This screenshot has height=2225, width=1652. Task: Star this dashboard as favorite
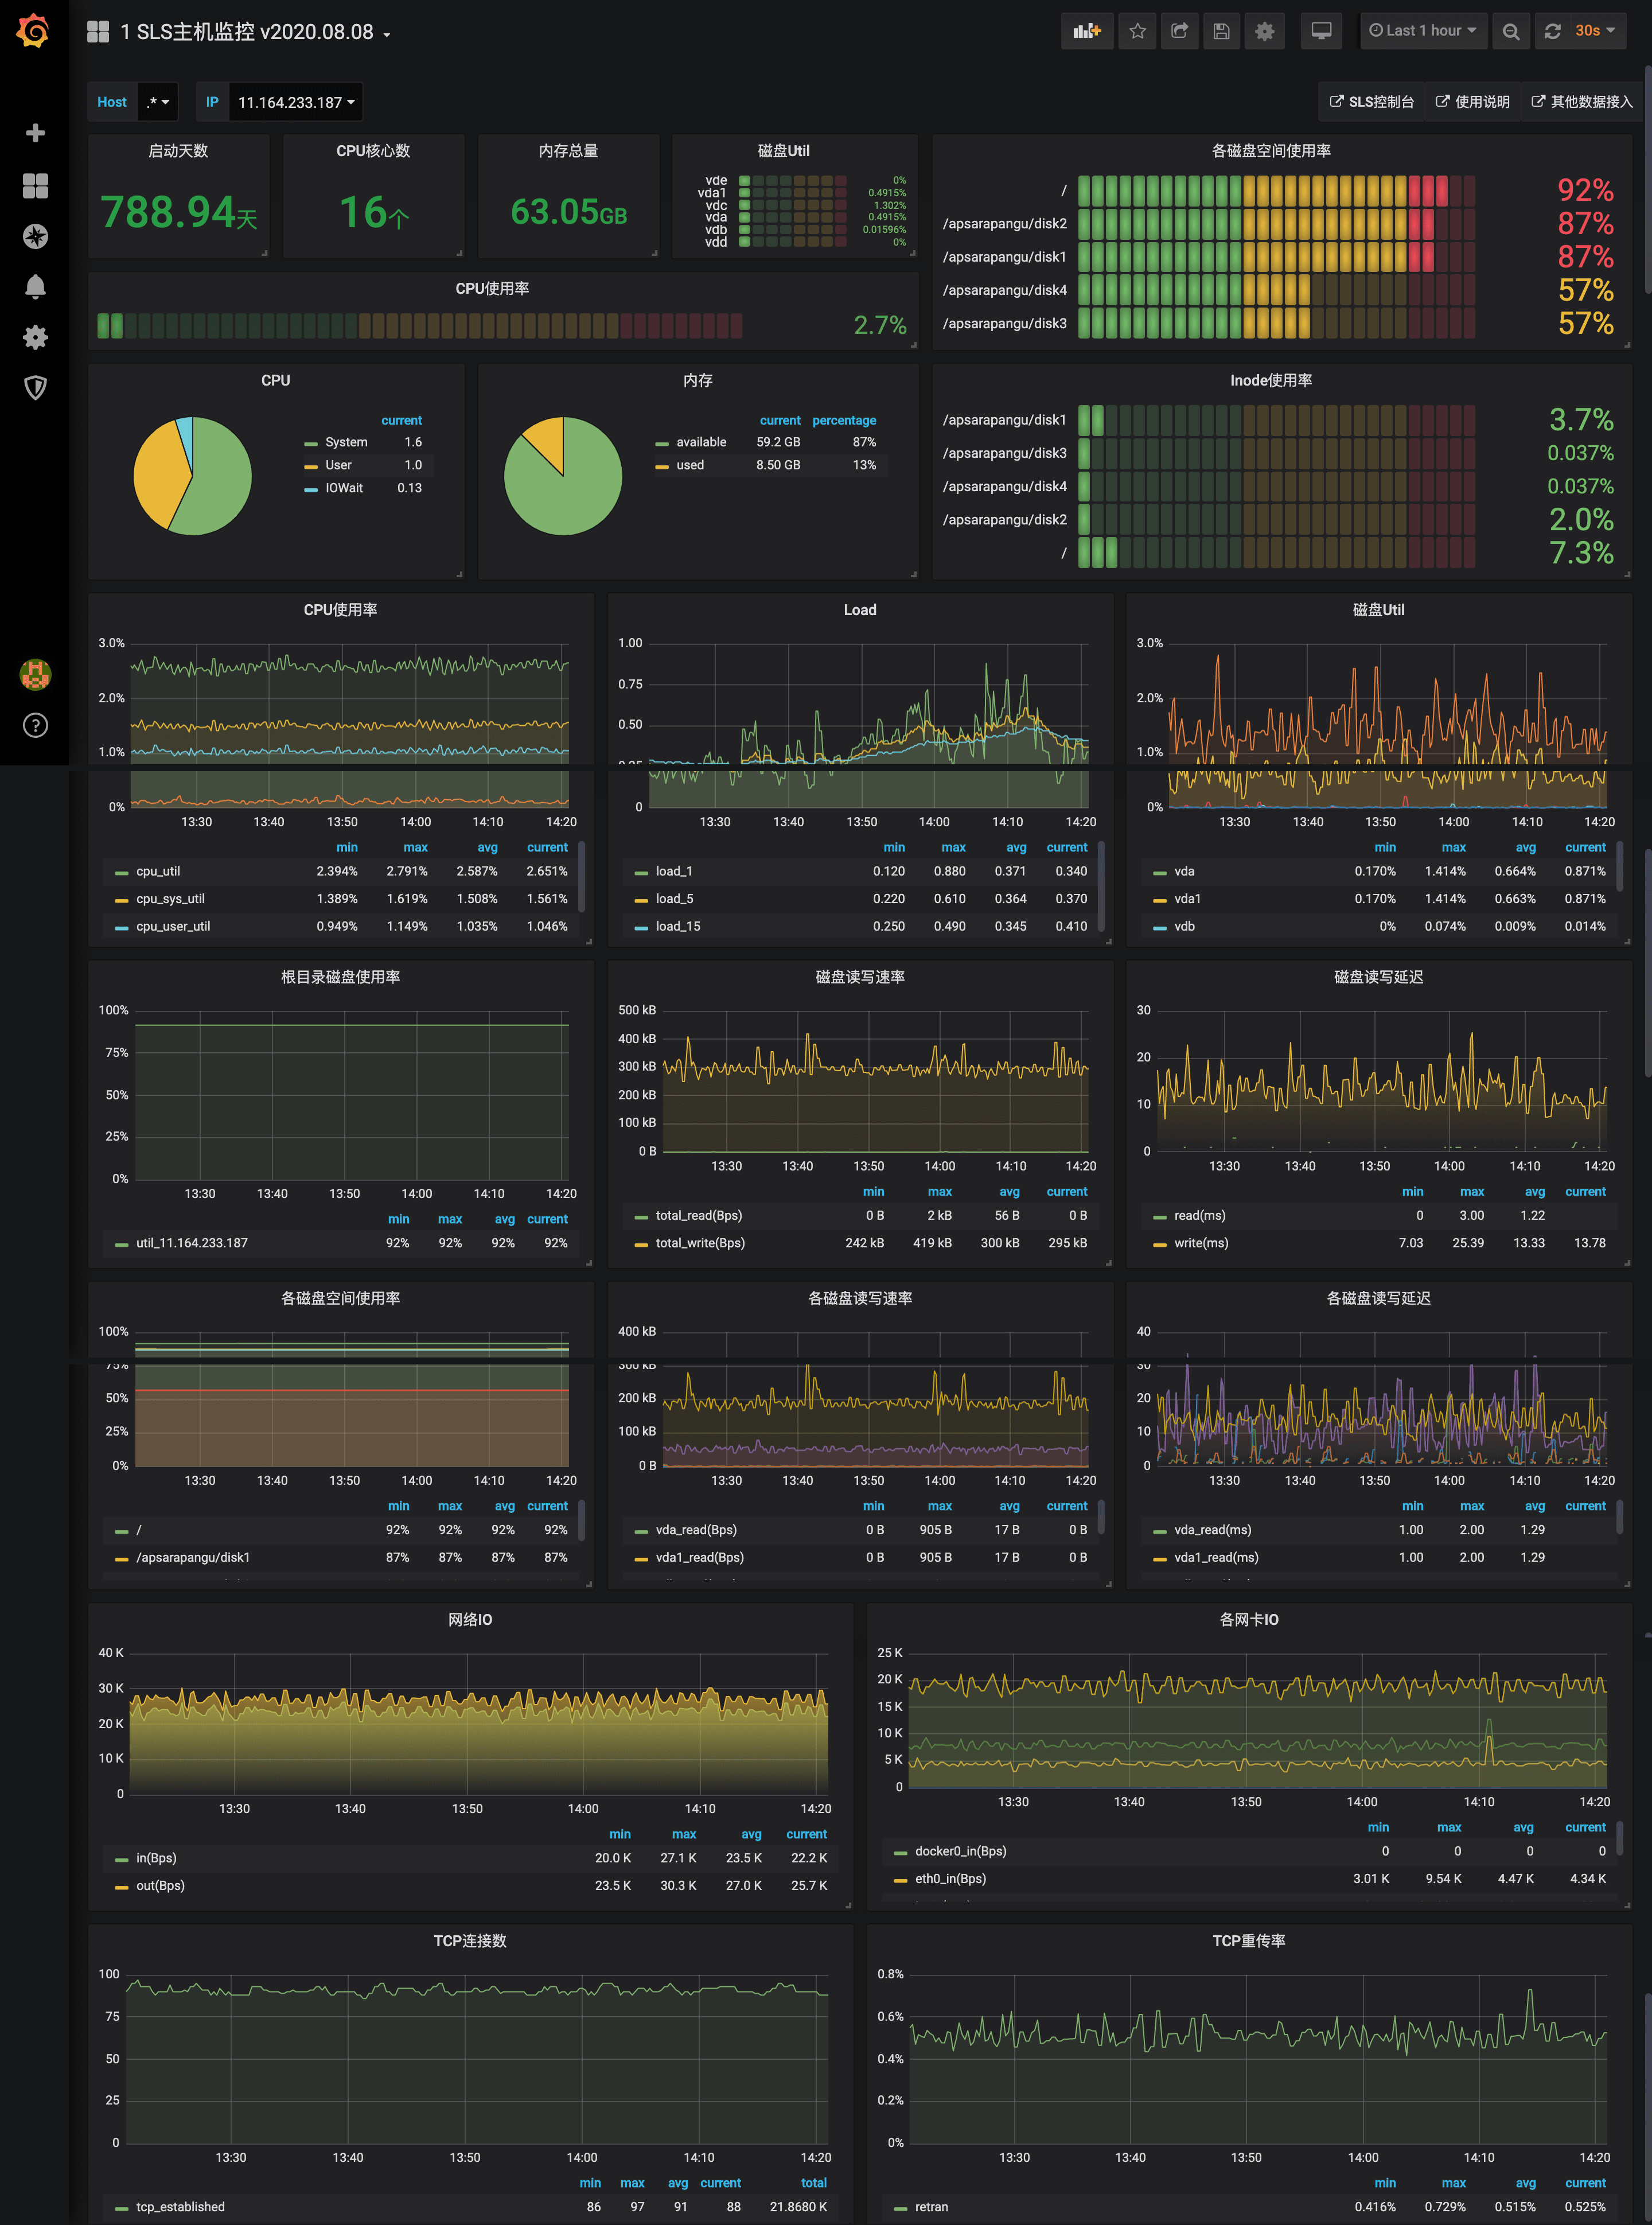(1137, 31)
